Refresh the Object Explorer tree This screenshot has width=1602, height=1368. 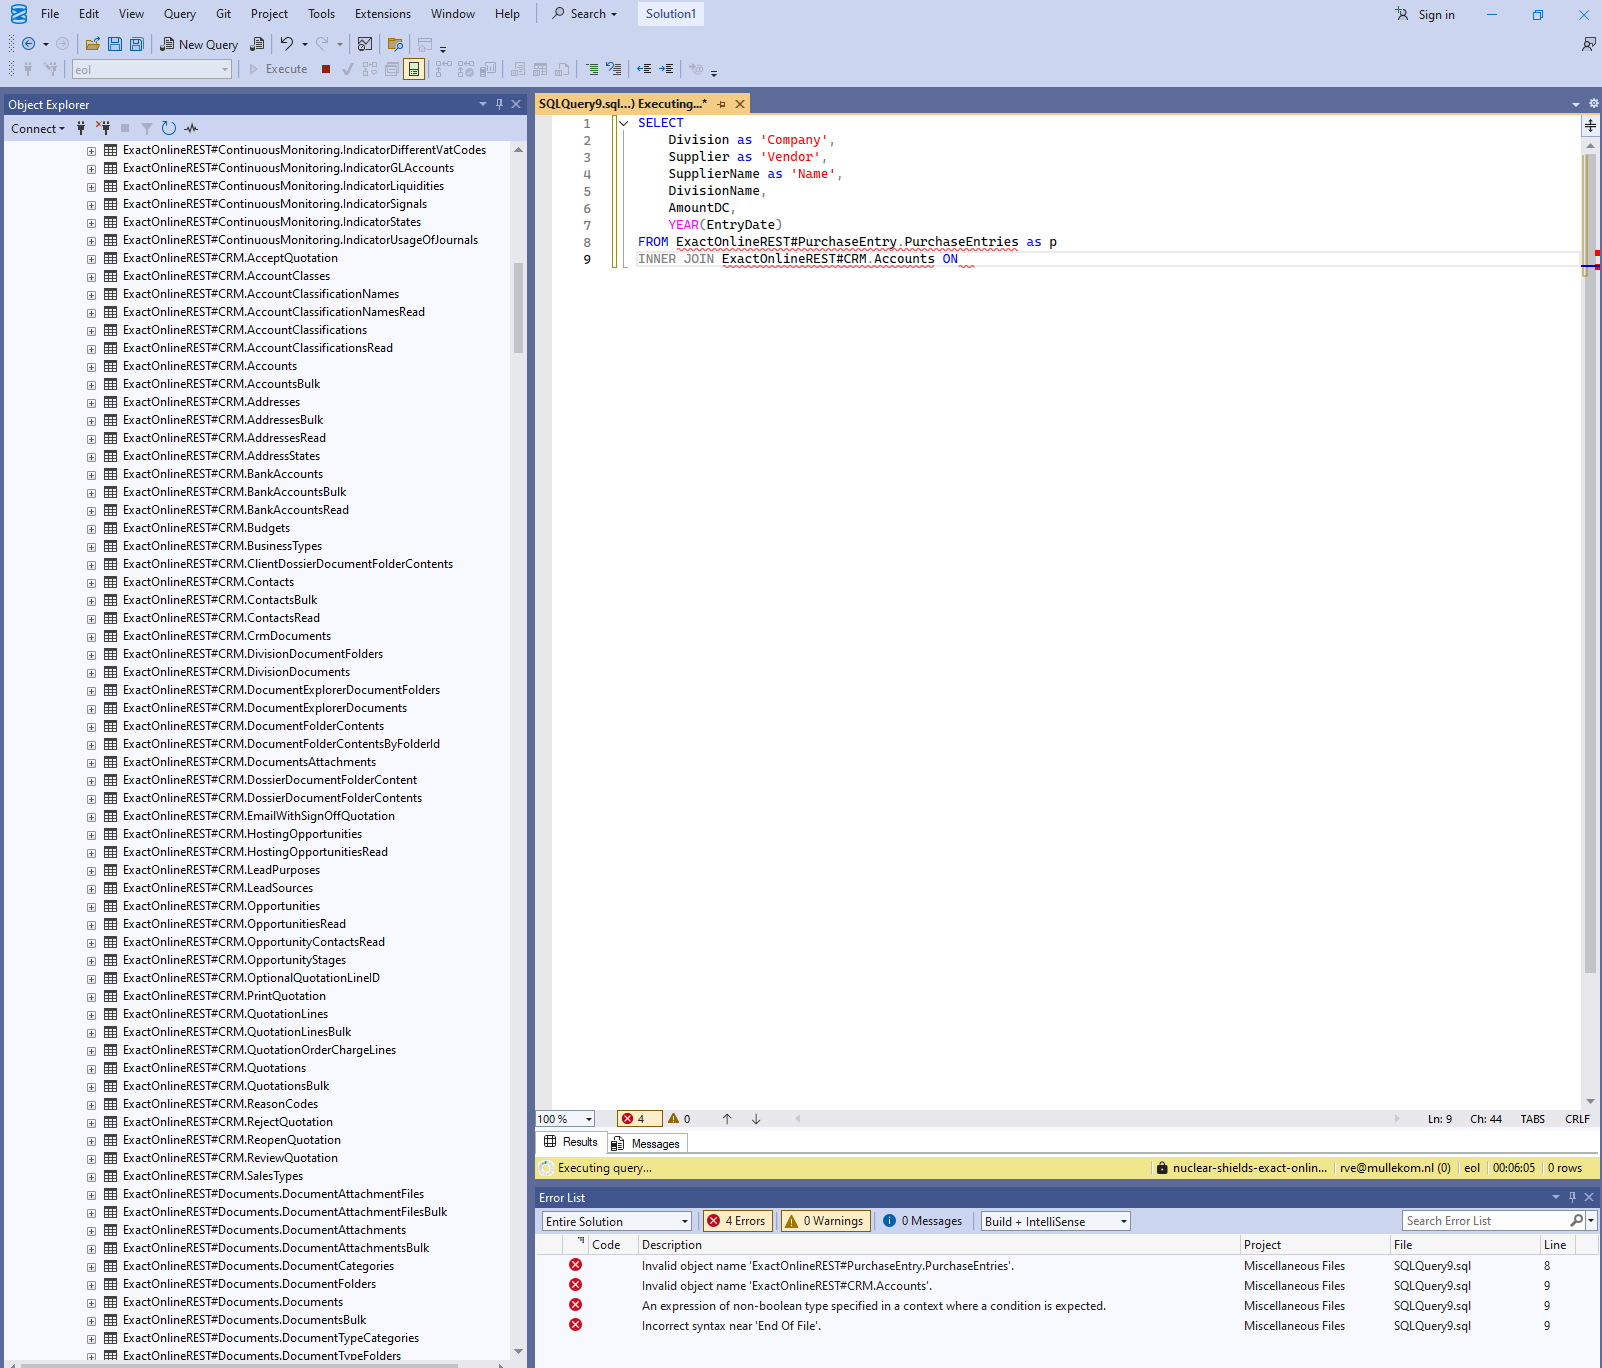coord(169,128)
